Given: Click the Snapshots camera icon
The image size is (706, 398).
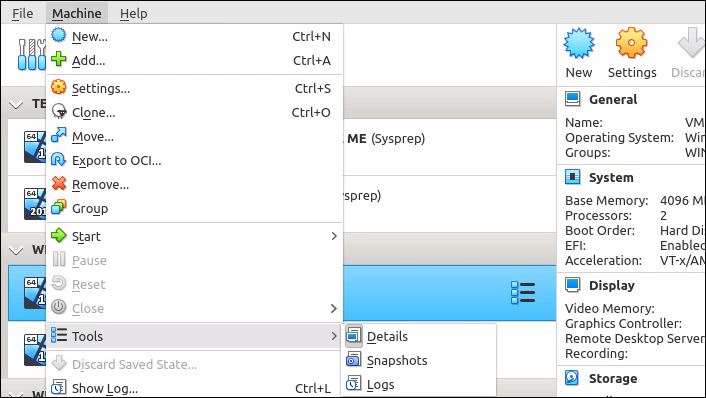Looking at the screenshot, I should 353,360.
